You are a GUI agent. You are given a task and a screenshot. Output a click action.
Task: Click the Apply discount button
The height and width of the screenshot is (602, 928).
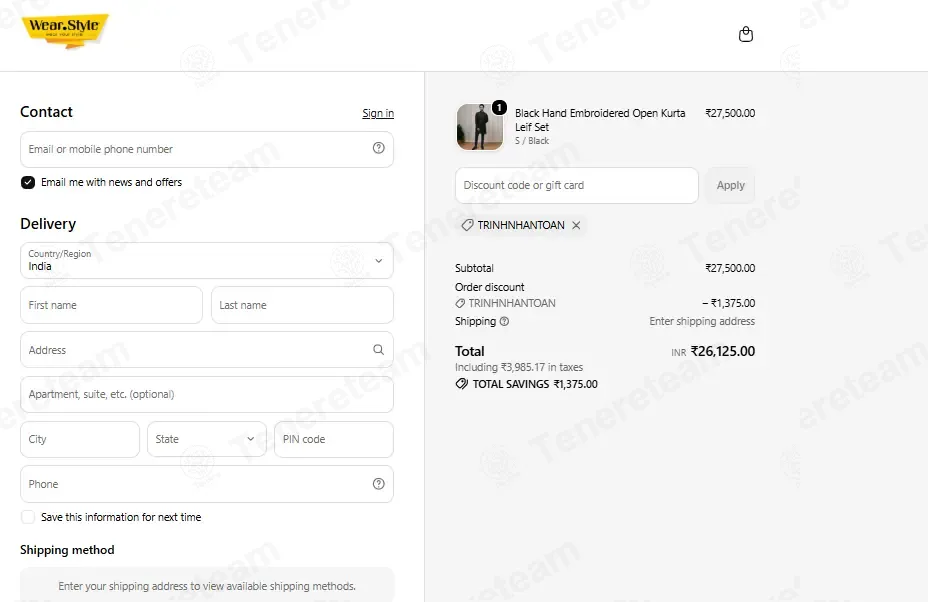730,185
